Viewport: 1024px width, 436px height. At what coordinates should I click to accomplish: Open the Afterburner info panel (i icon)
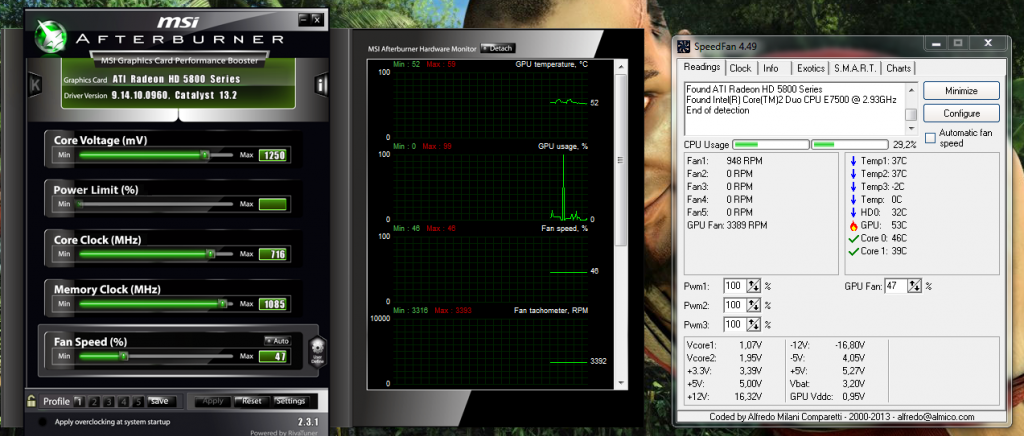click(x=322, y=85)
